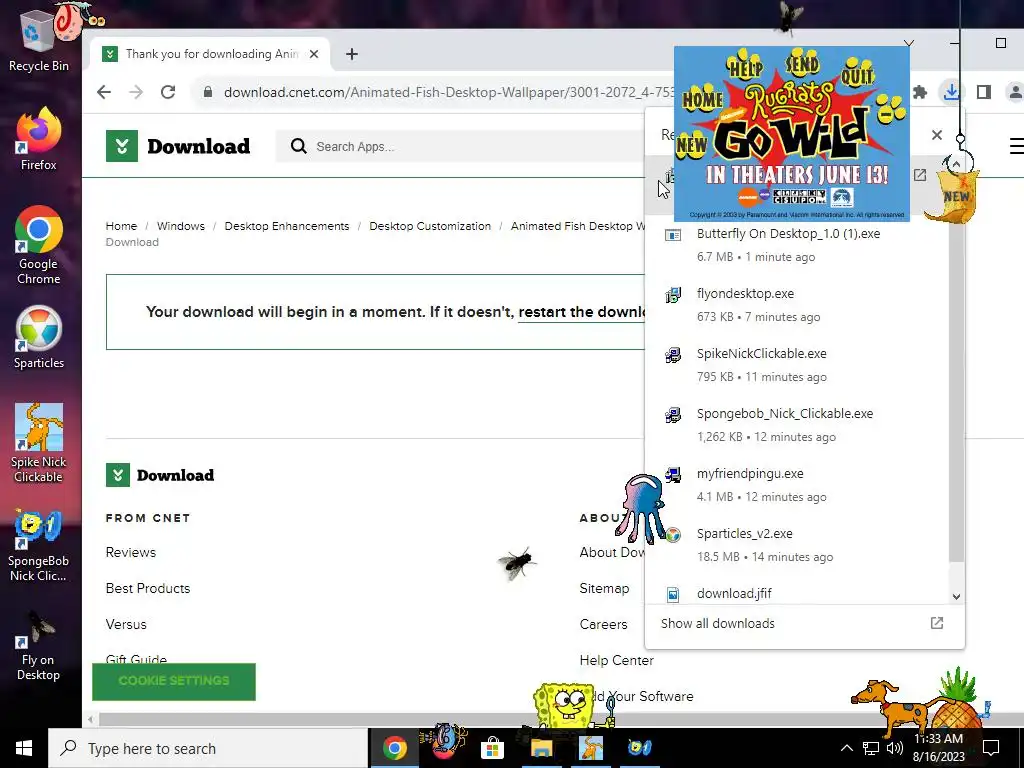Screen dimensions: 1024x768
Task: Click the page horizontal scrollbar left arrow
Action: (x=91, y=720)
